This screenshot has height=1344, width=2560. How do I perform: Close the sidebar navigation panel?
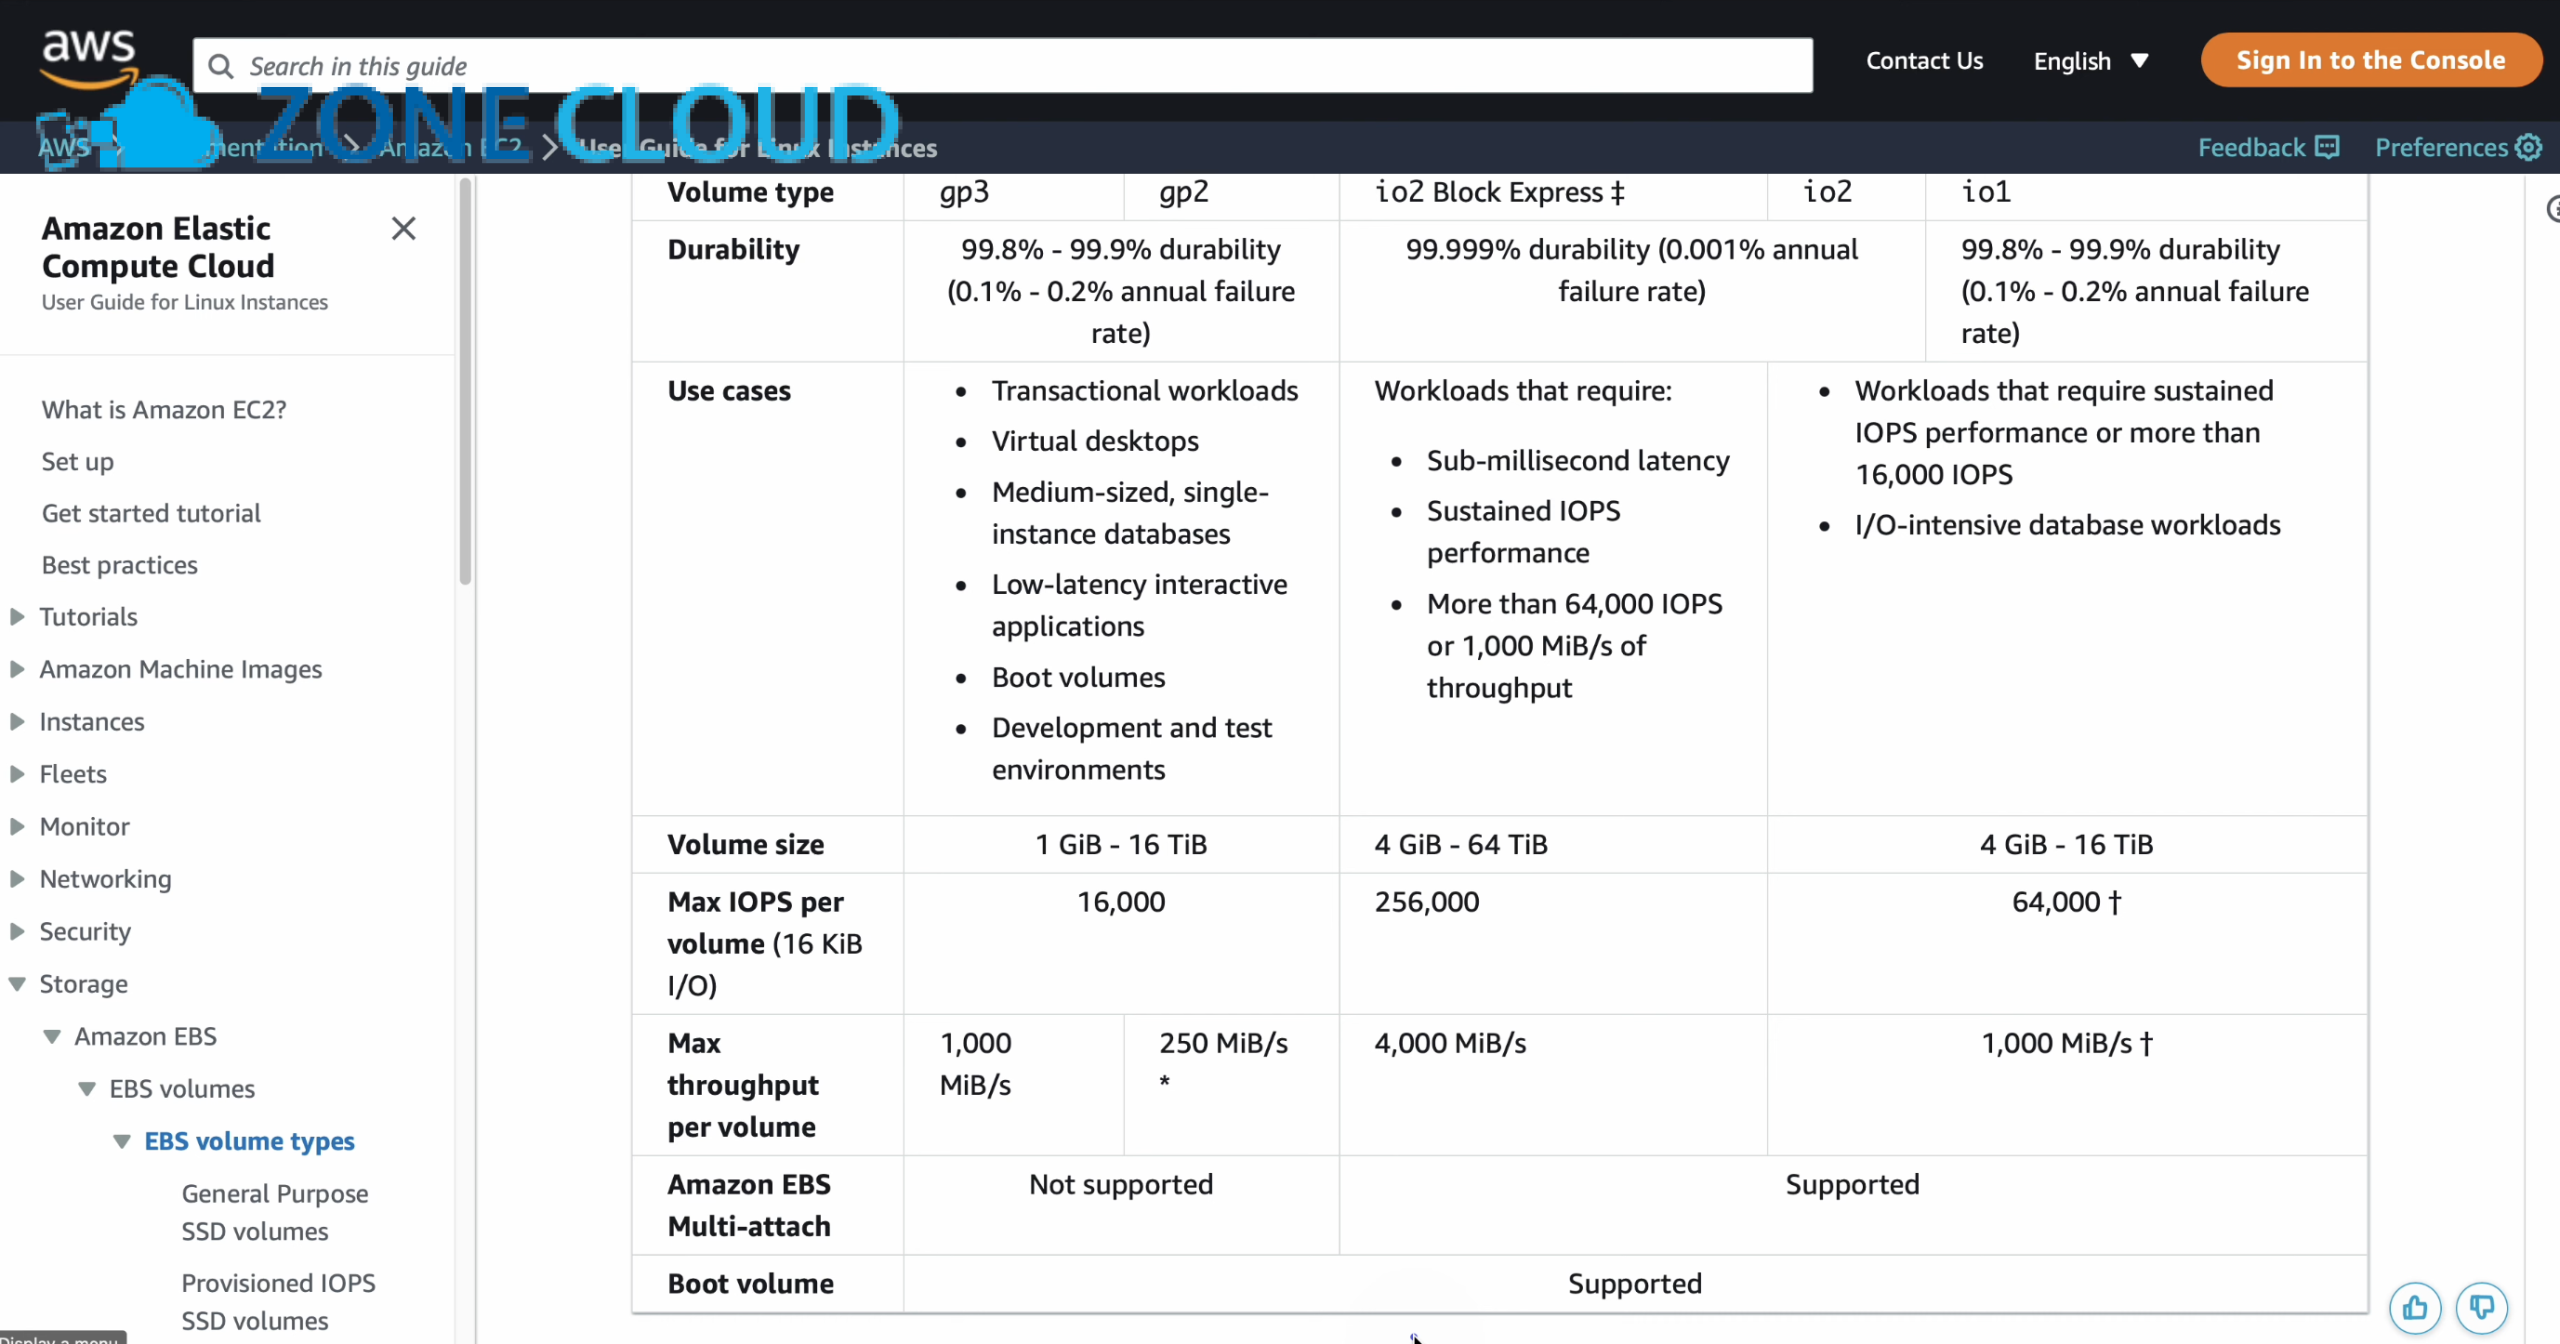403,229
